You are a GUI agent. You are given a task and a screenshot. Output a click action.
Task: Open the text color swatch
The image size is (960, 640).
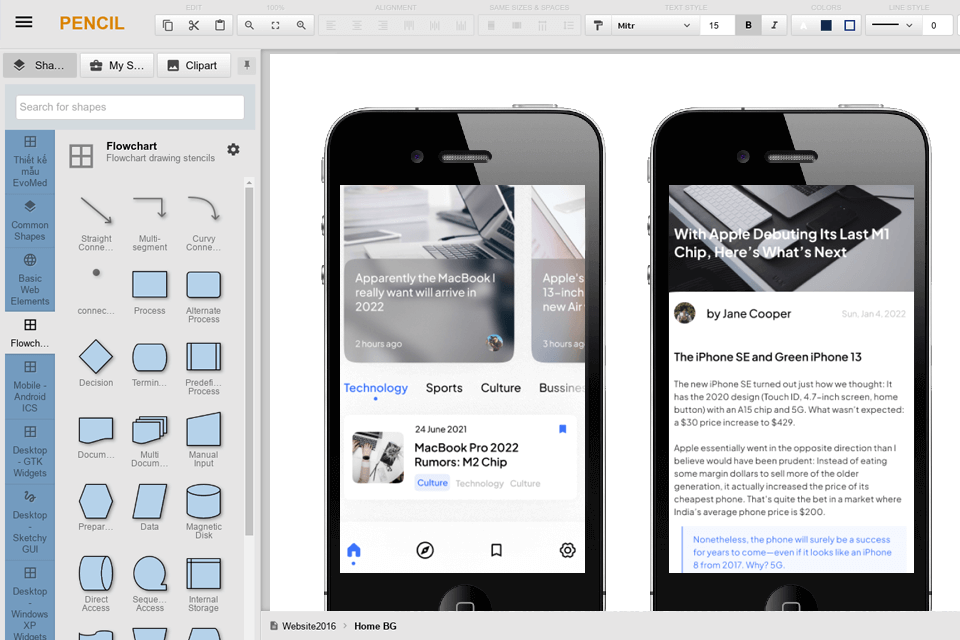[803, 25]
